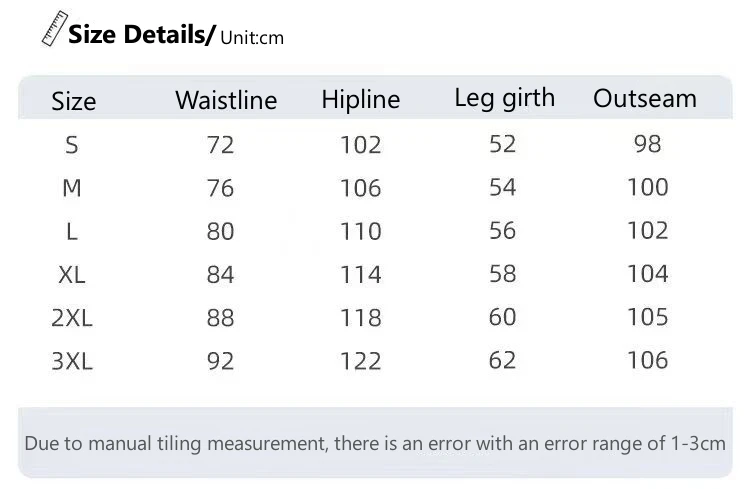Click the L size row label
This screenshot has width=750, height=489.
71,231
